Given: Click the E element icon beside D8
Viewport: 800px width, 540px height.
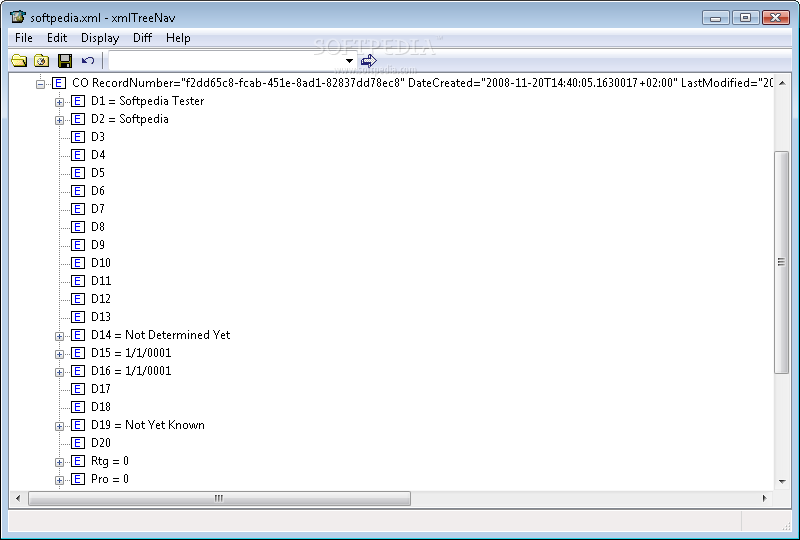Looking at the screenshot, I should [78, 227].
